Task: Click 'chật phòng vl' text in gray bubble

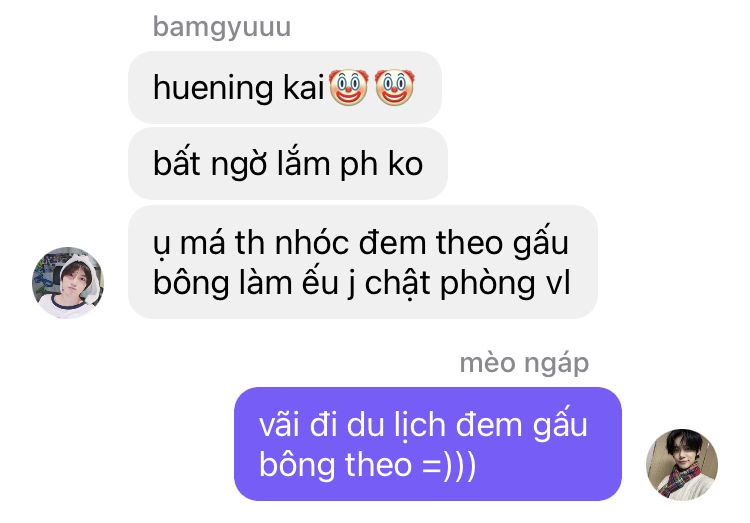Action: [467, 283]
